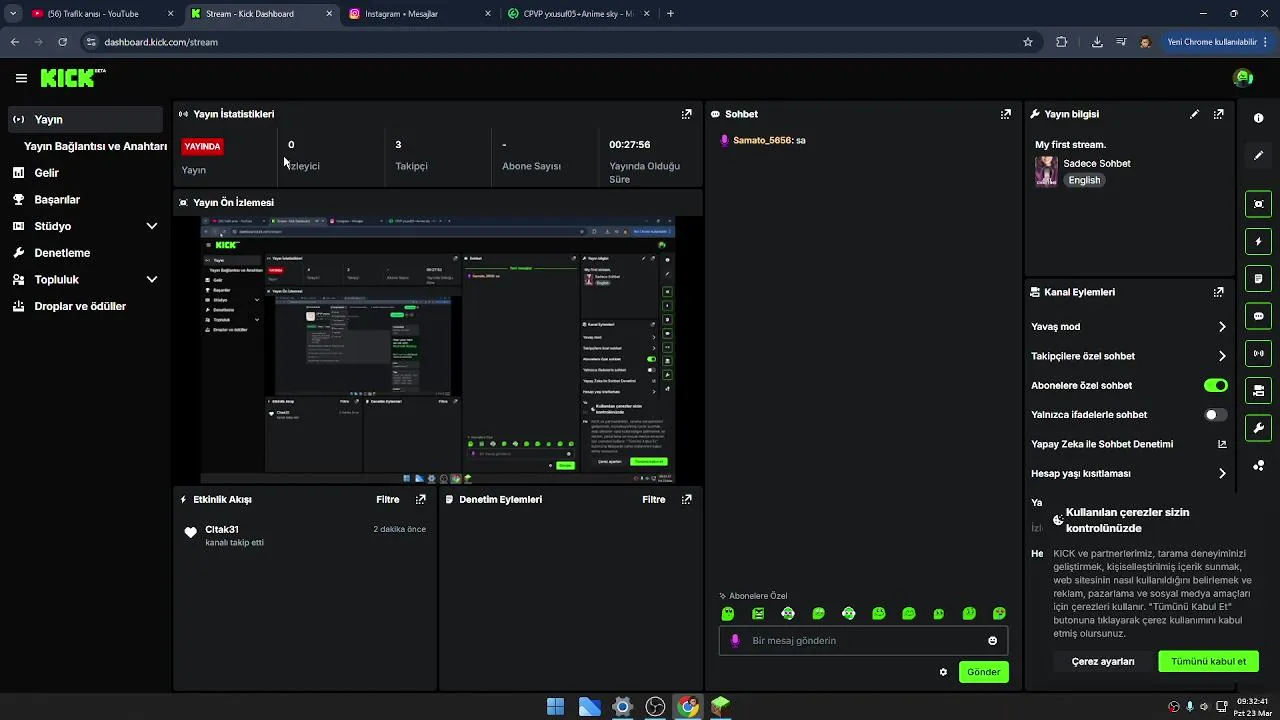Pop out the Denetim Eylemleri panel
The image size is (1280, 720).
point(687,499)
